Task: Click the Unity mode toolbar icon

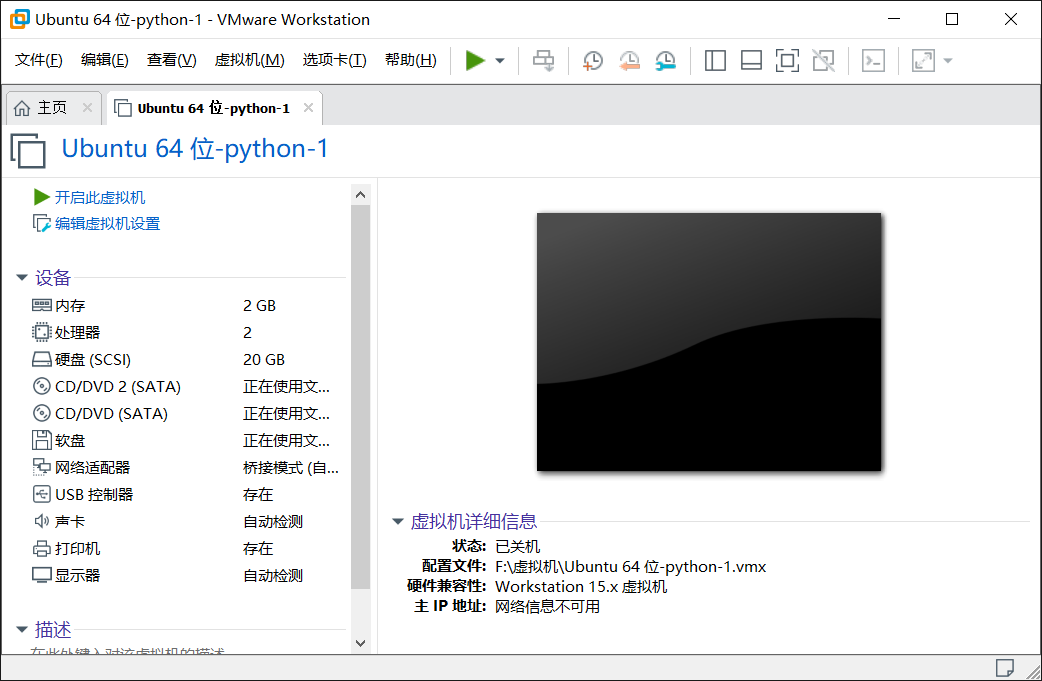Action: pyautogui.click(x=823, y=60)
